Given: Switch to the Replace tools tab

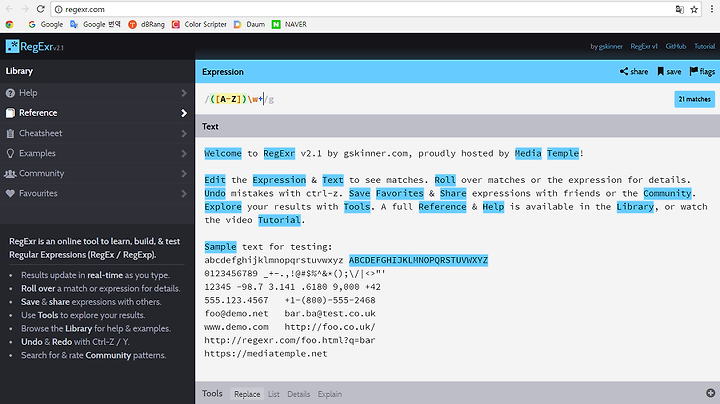Looking at the screenshot, I should tap(247, 394).
